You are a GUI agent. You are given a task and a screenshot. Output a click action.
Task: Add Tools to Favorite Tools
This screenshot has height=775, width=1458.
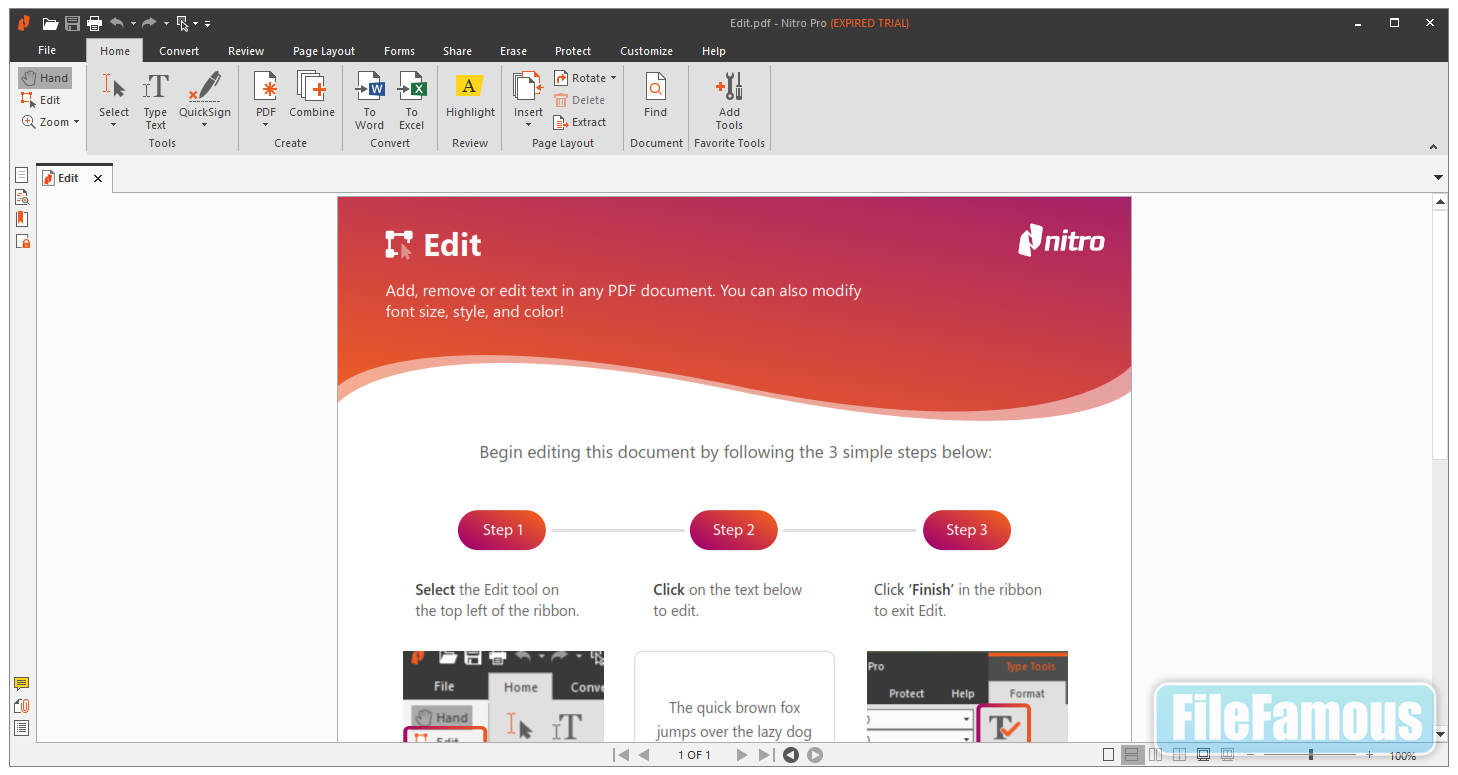coord(729,100)
